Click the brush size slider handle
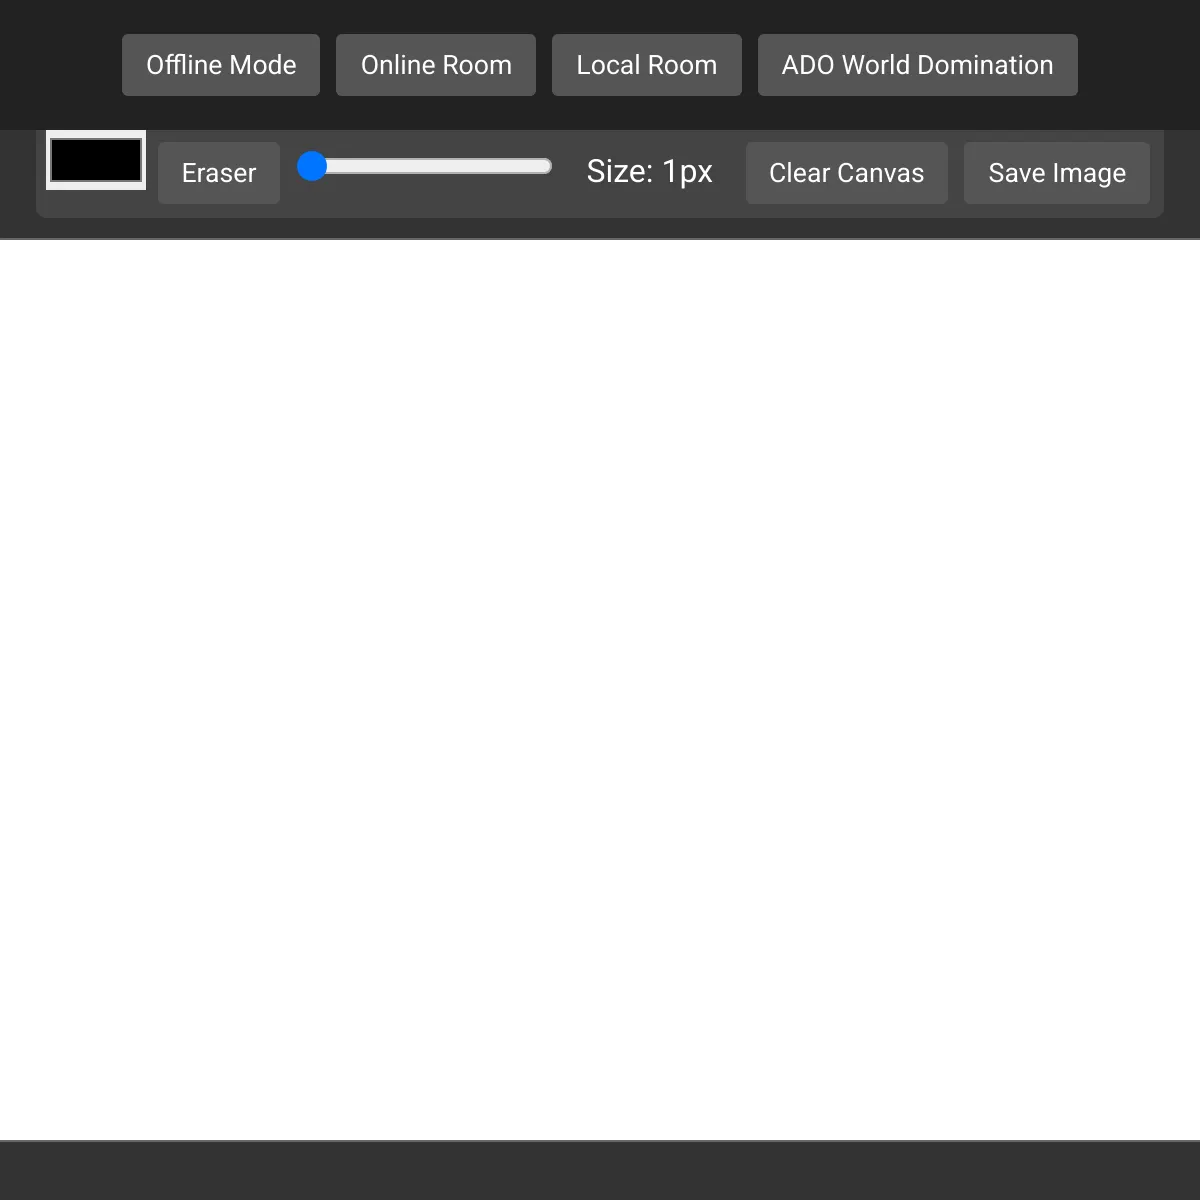1200x1200 pixels. pyautogui.click(x=312, y=166)
